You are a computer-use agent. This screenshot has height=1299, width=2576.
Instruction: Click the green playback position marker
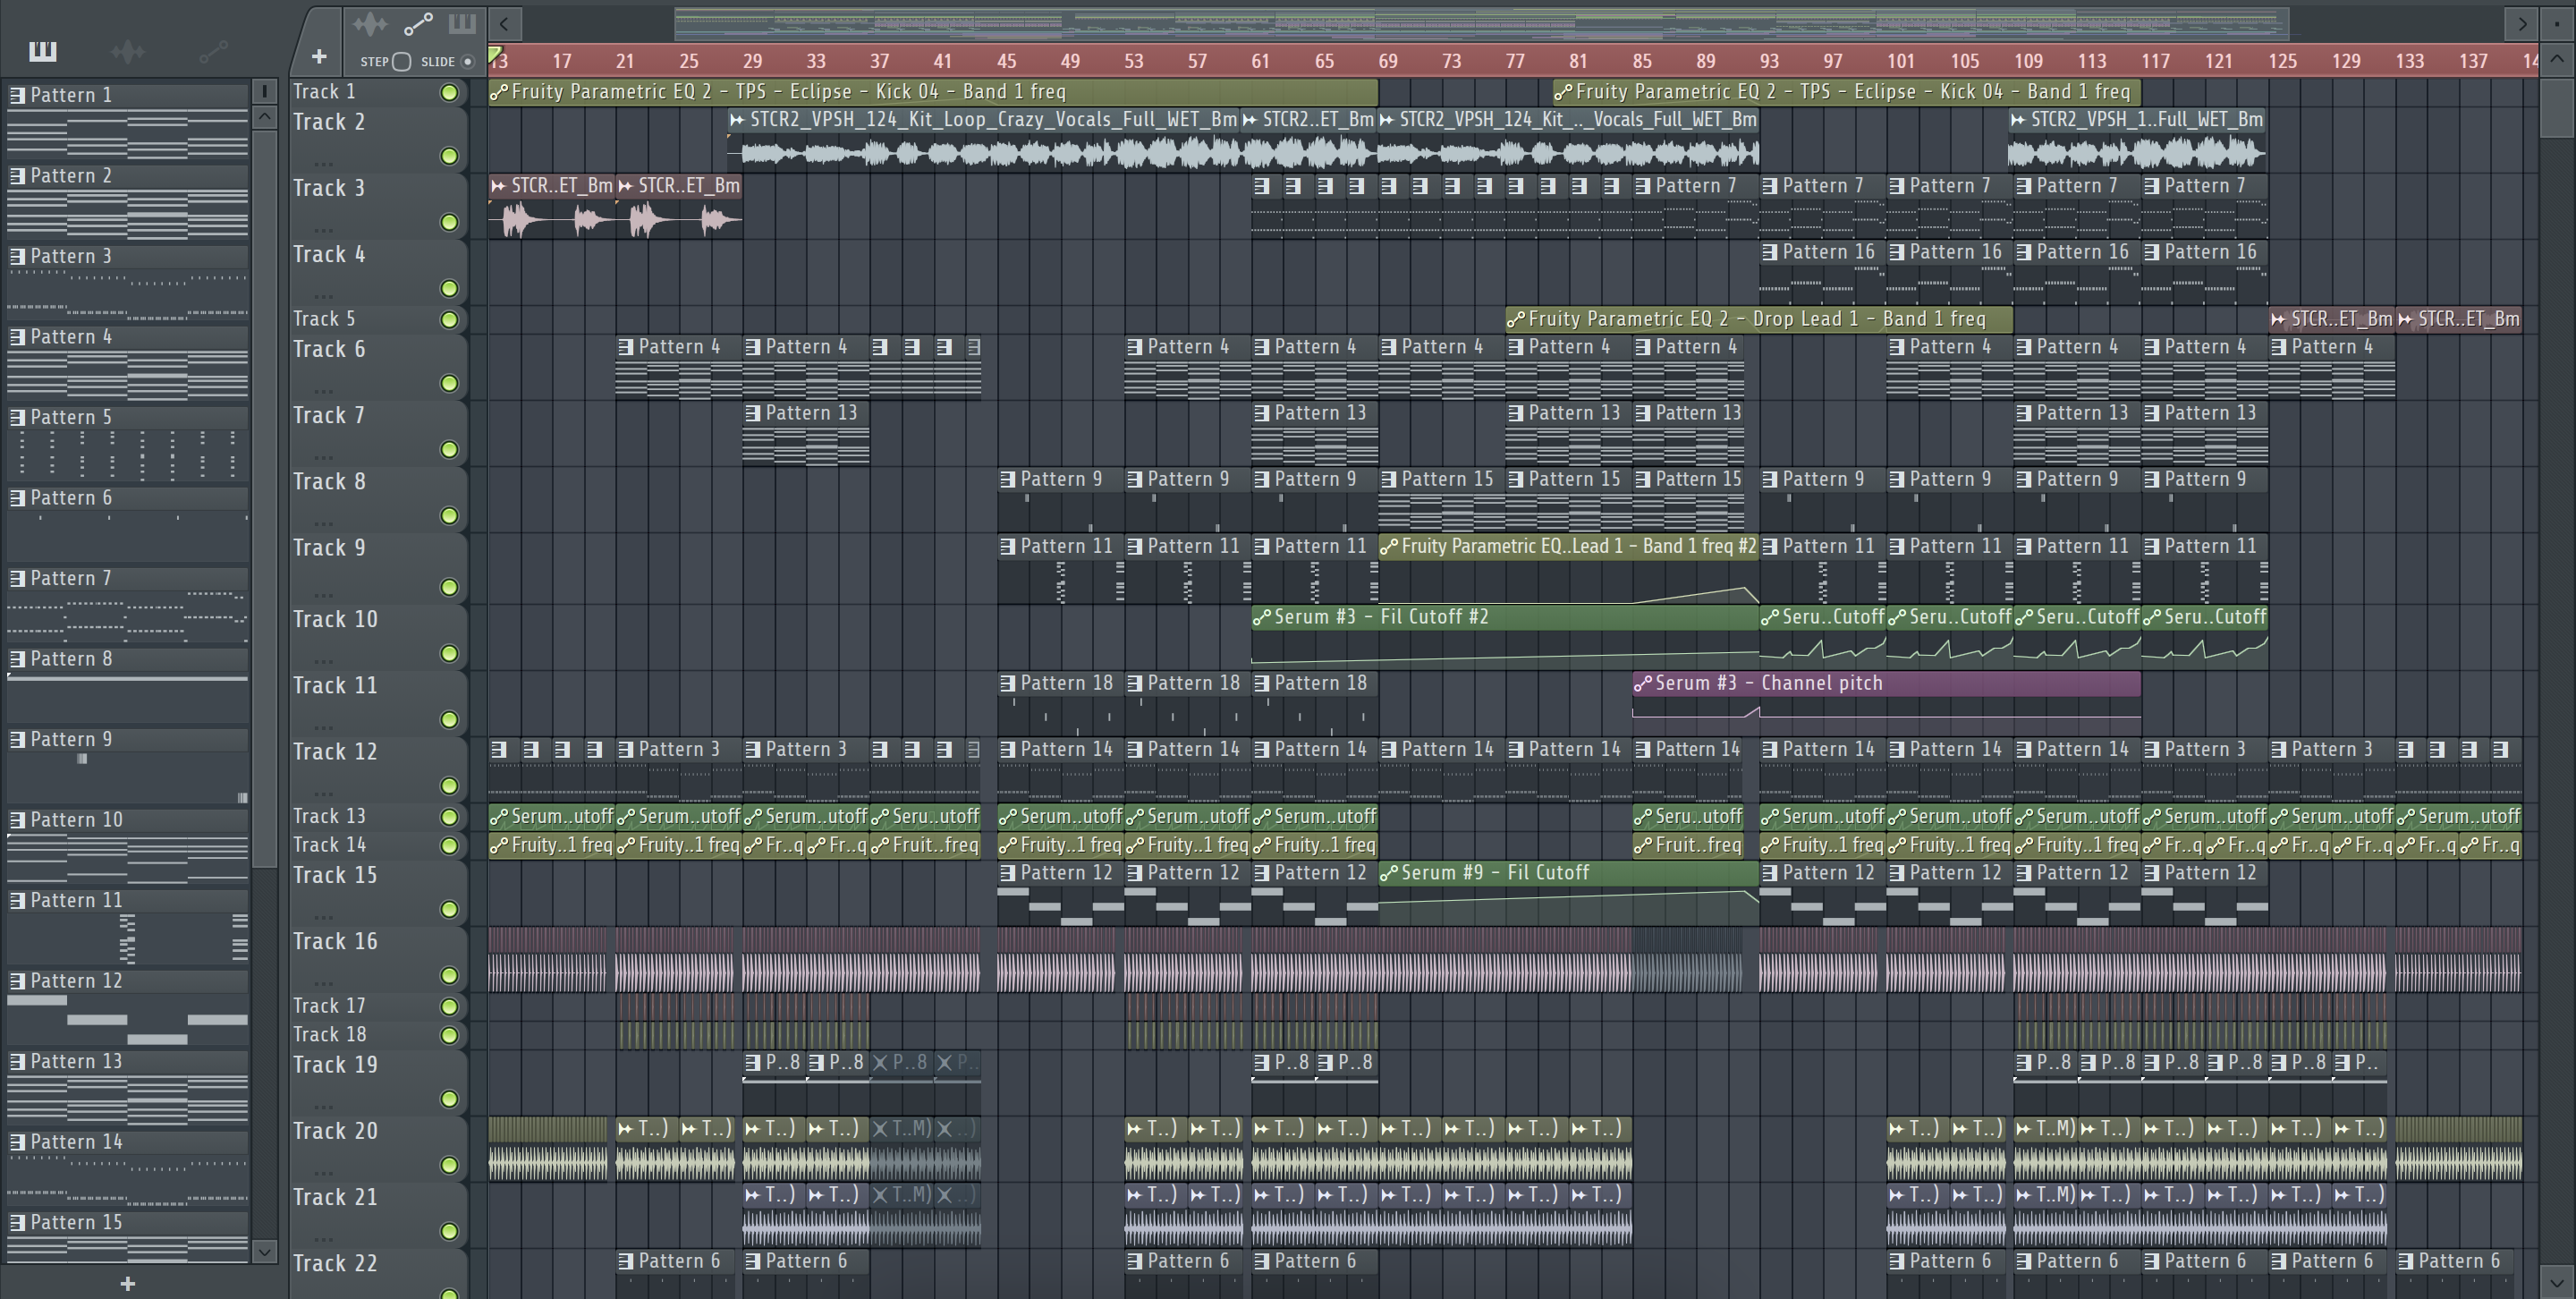[x=495, y=54]
